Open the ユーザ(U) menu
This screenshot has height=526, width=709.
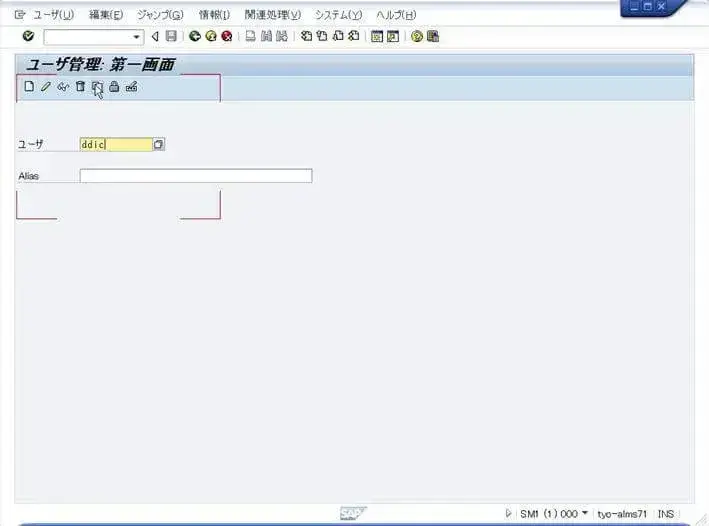coord(53,15)
